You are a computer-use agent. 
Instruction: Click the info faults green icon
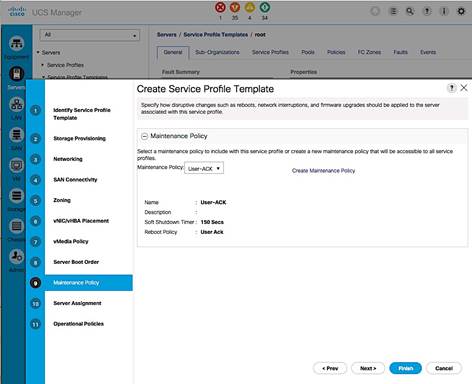pos(265,7)
